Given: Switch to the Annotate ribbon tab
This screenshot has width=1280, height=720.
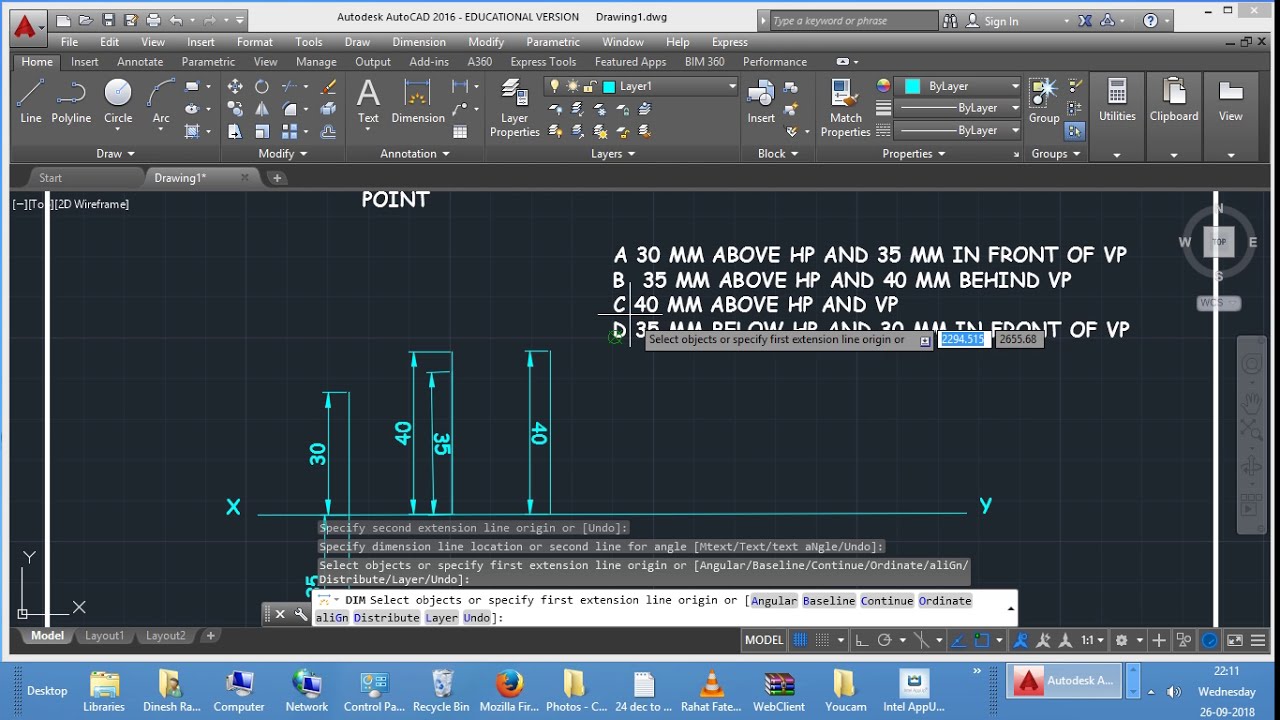Looking at the screenshot, I should (140, 62).
